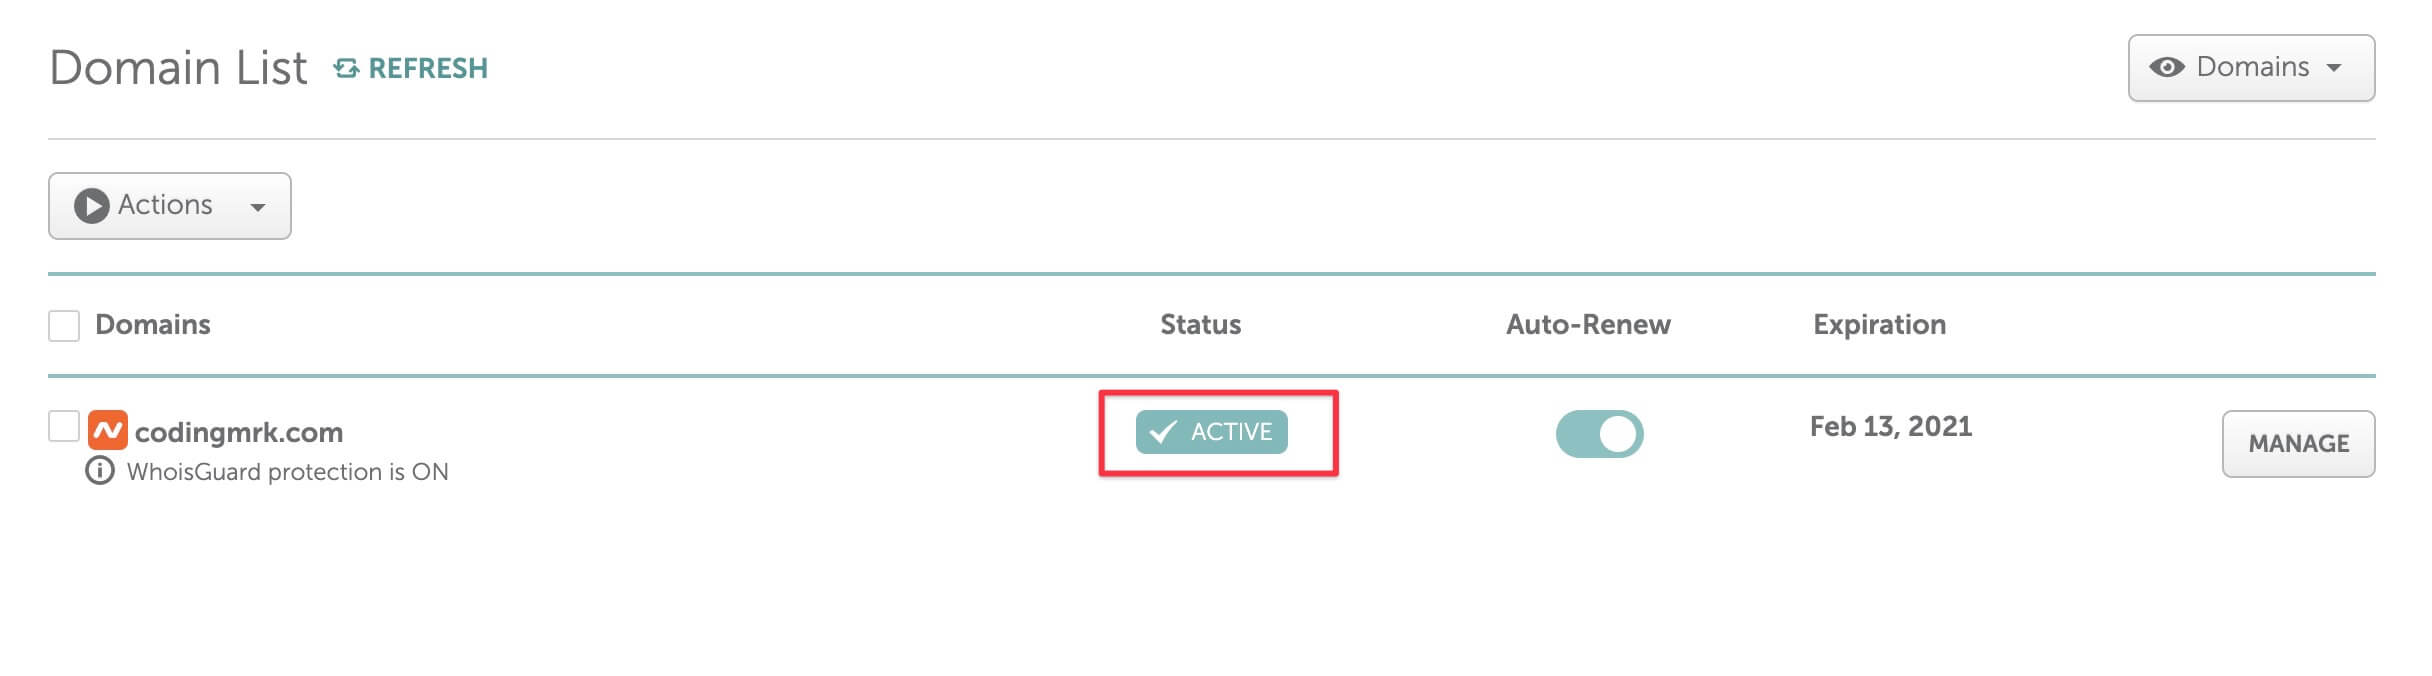The width and height of the screenshot is (2432, 676).
Task: Click the MANAGE button
Action: click(x=2298, y=444)
